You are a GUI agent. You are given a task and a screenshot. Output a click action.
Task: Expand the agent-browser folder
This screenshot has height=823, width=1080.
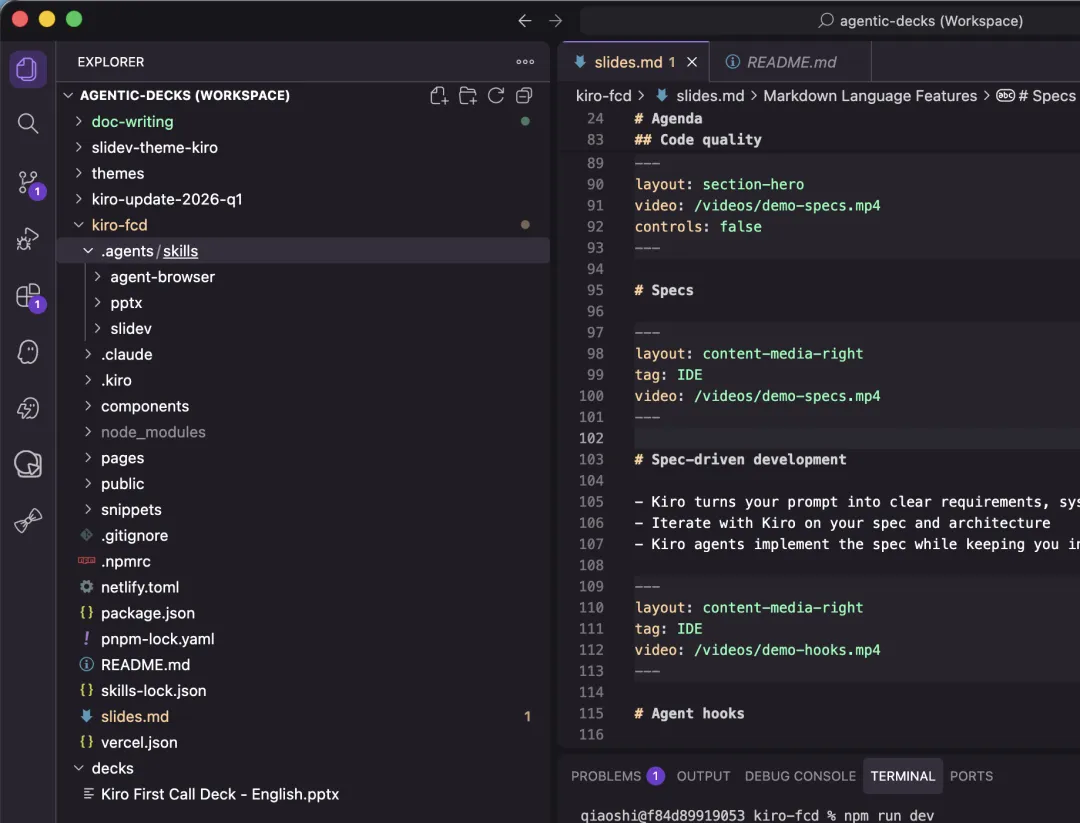click(97, 277)
